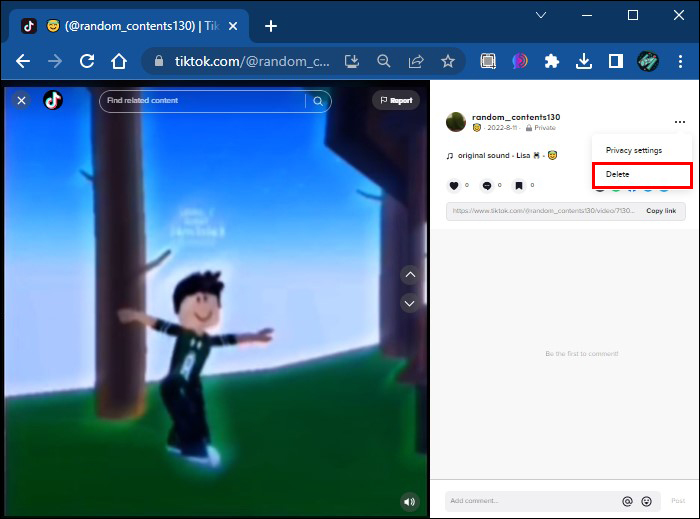Toggle the browser side panel
The height and width of the screenshot is (519, 700).
(x=616, y=61)
